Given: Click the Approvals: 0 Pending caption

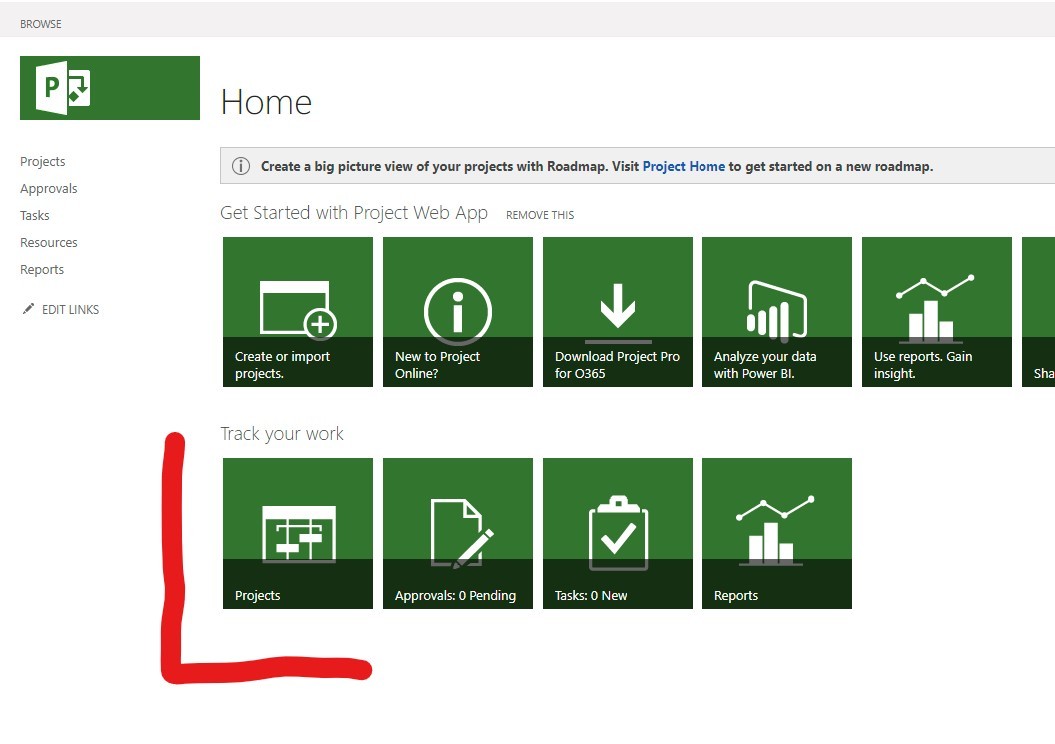Looking at the screenshot, I should [456, 595].
